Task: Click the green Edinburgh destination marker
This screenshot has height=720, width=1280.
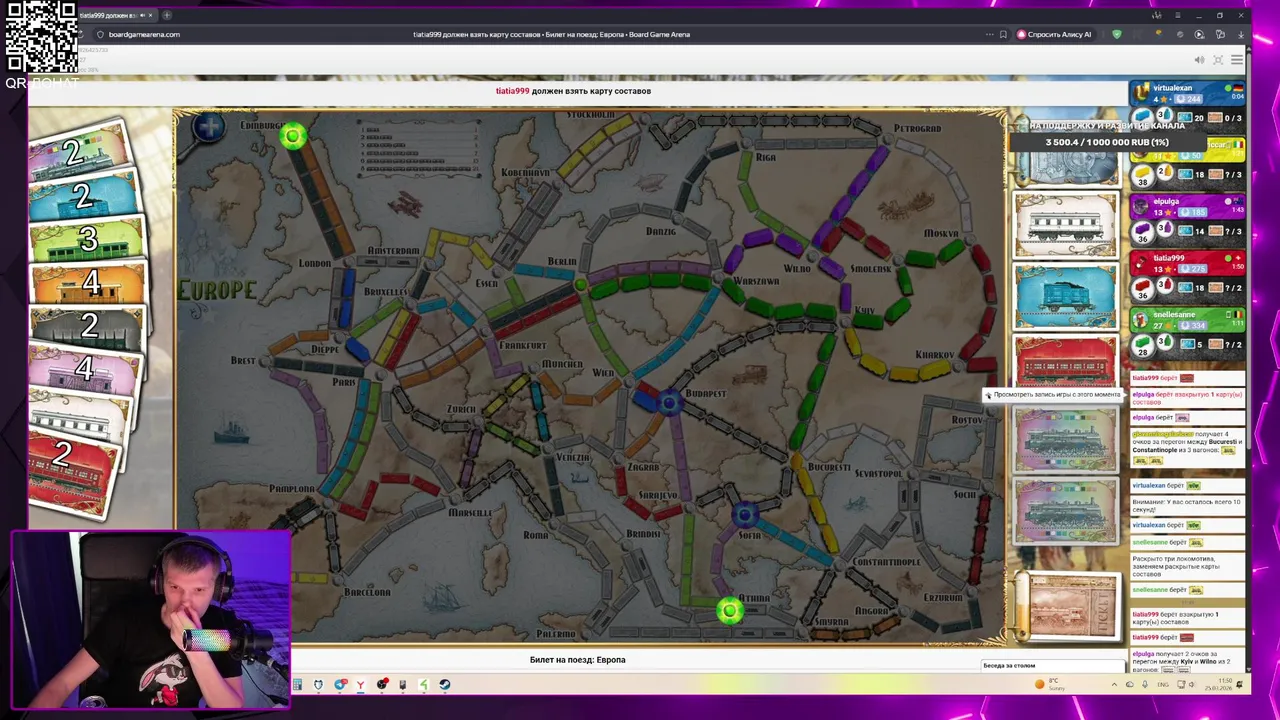Action: [293, 136]
